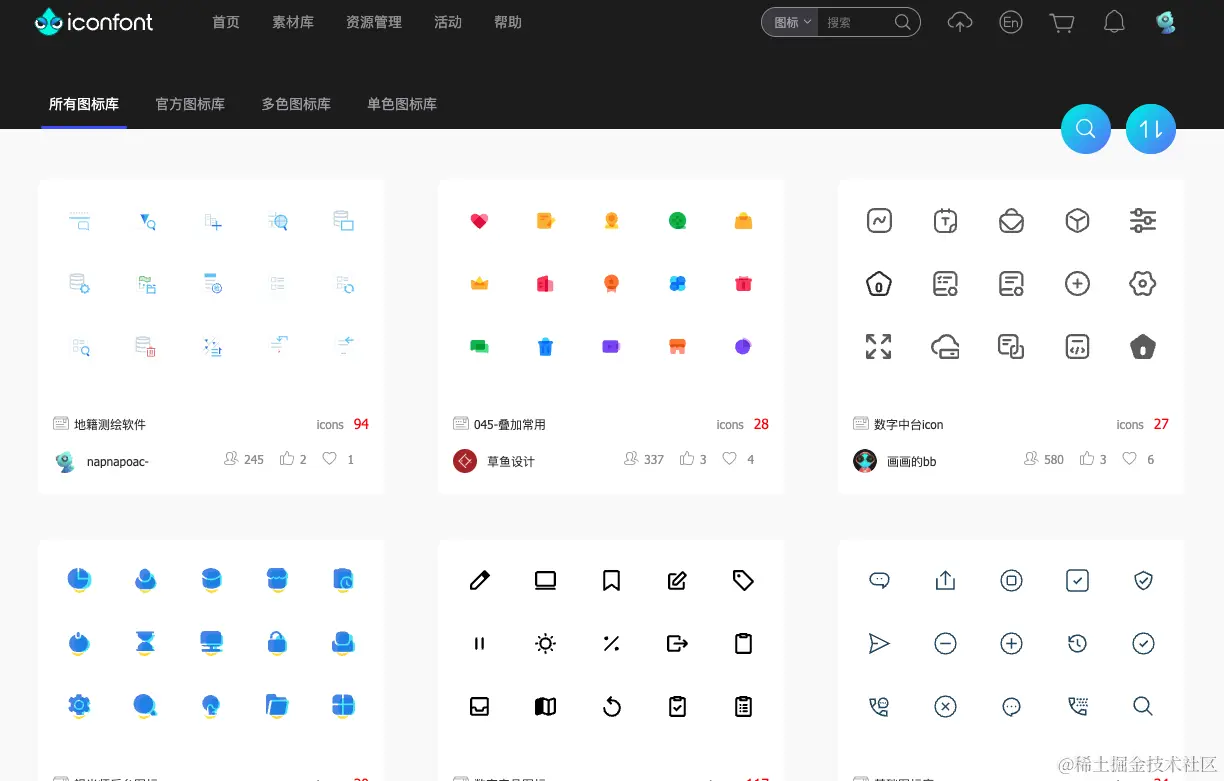Select the blue folder icon in blue set
Screen dimensions: 1224x781
pyautogui.click(x=278, y=706)
